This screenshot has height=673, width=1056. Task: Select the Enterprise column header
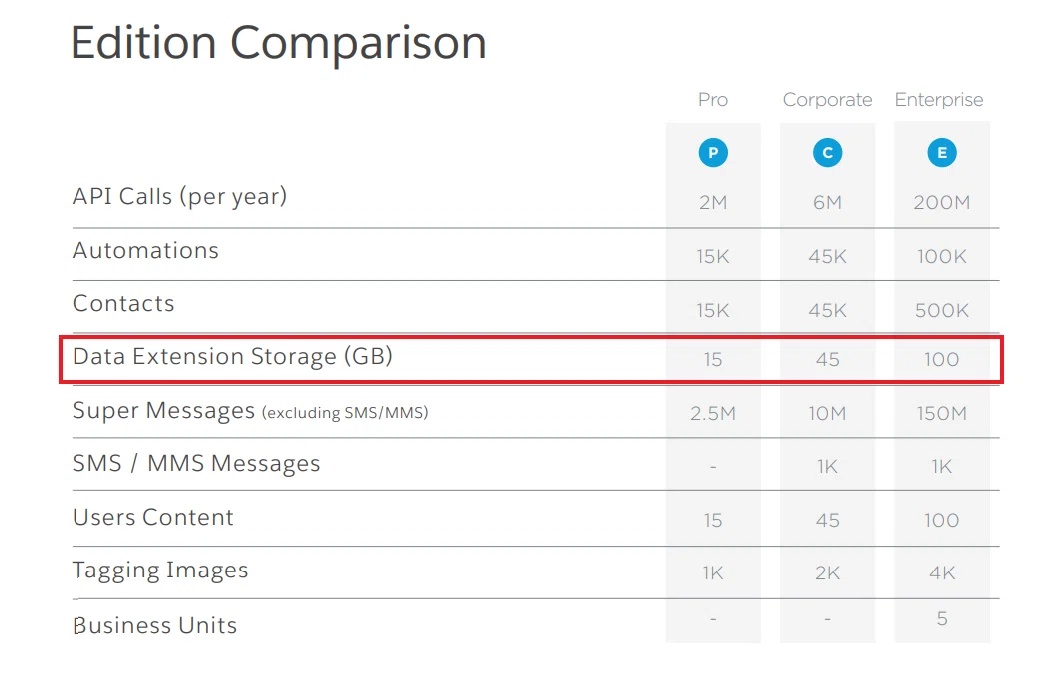click(x=939, y=100)
